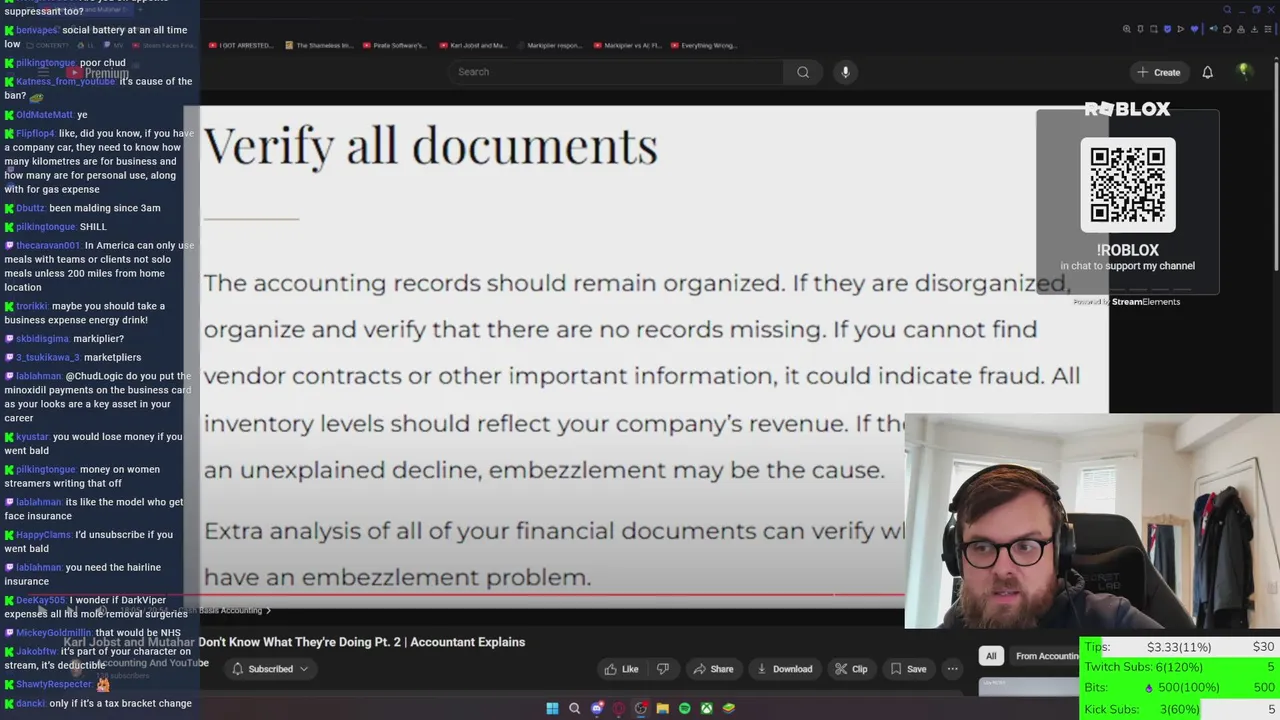The width and height of the screenshot is (1280, 720).
Task: Create a clip with the Clip button
Action: (x=851, y=669)
